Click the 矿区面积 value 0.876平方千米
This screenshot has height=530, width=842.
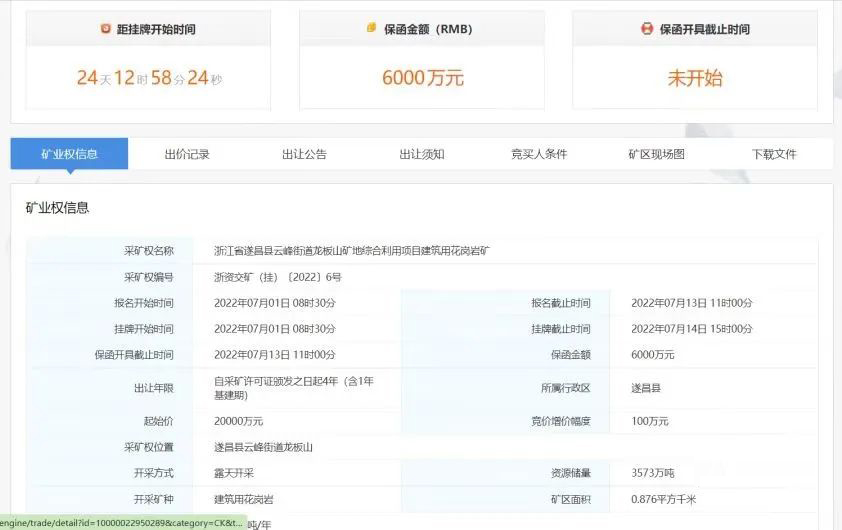(x=663, y=499)
